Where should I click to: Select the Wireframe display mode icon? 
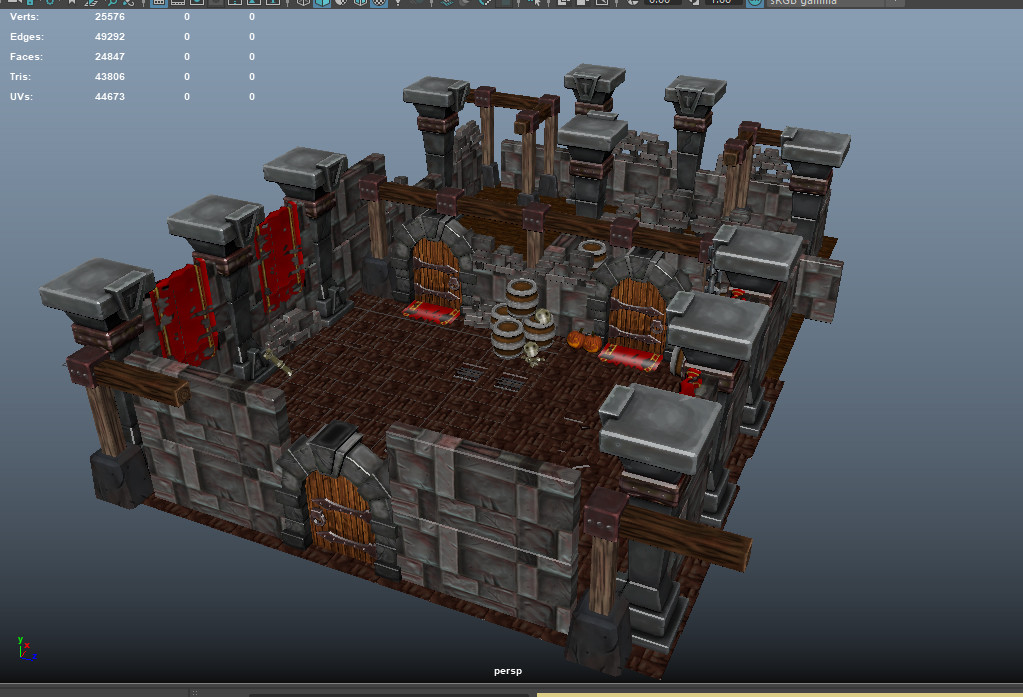[305, 5]
